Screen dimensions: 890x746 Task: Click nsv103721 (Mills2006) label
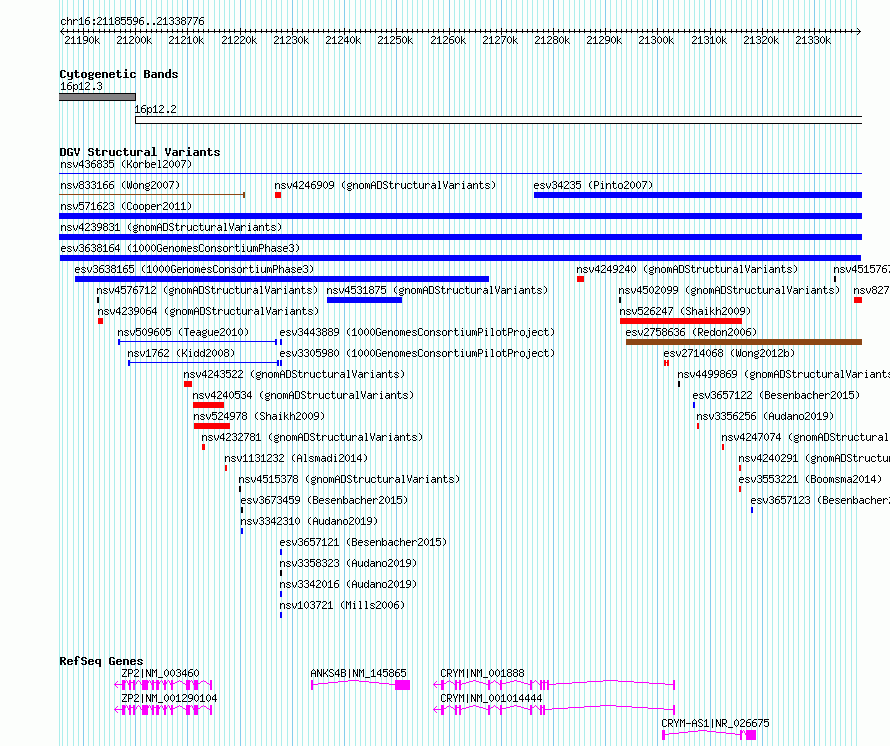pos(342,605)
